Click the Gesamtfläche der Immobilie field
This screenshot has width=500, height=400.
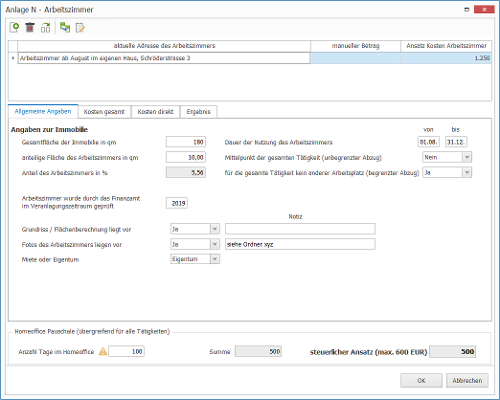(x=186, y=142)
